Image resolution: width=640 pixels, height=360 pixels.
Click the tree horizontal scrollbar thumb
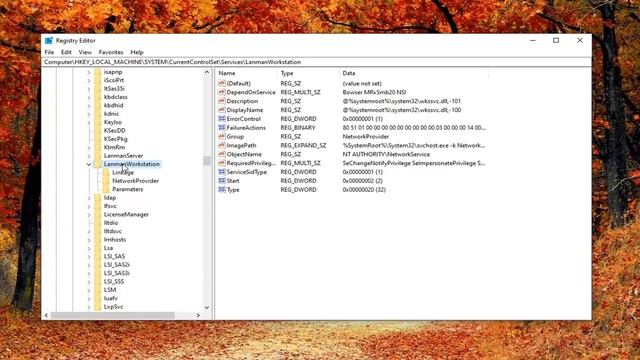113,315
